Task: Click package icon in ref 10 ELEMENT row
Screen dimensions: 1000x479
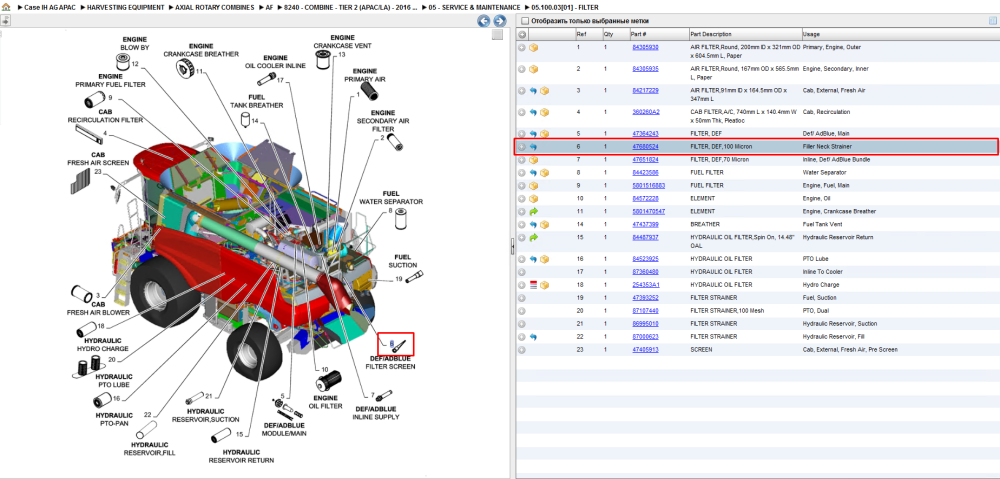Action: [x=534, y=198]
